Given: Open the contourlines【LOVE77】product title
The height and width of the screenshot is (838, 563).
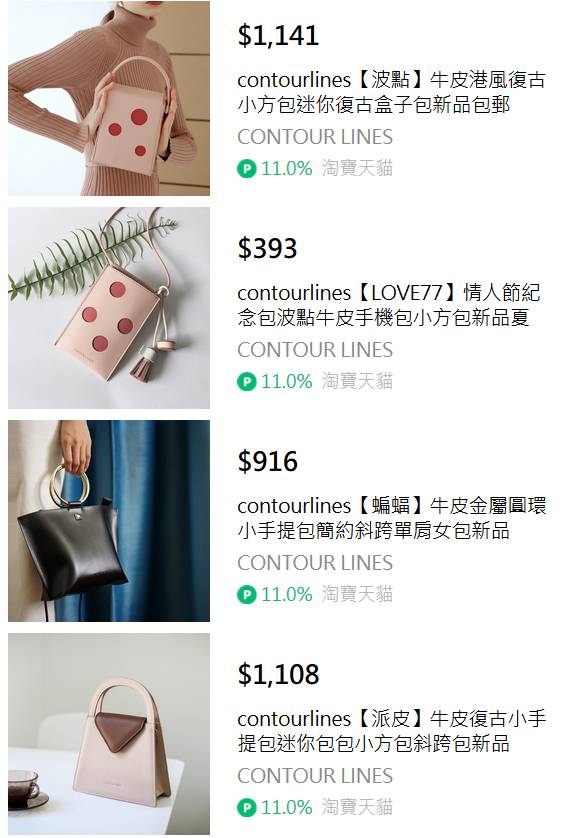Looking at the screenshot, I should pyautogui.click(x=389, y=305).
